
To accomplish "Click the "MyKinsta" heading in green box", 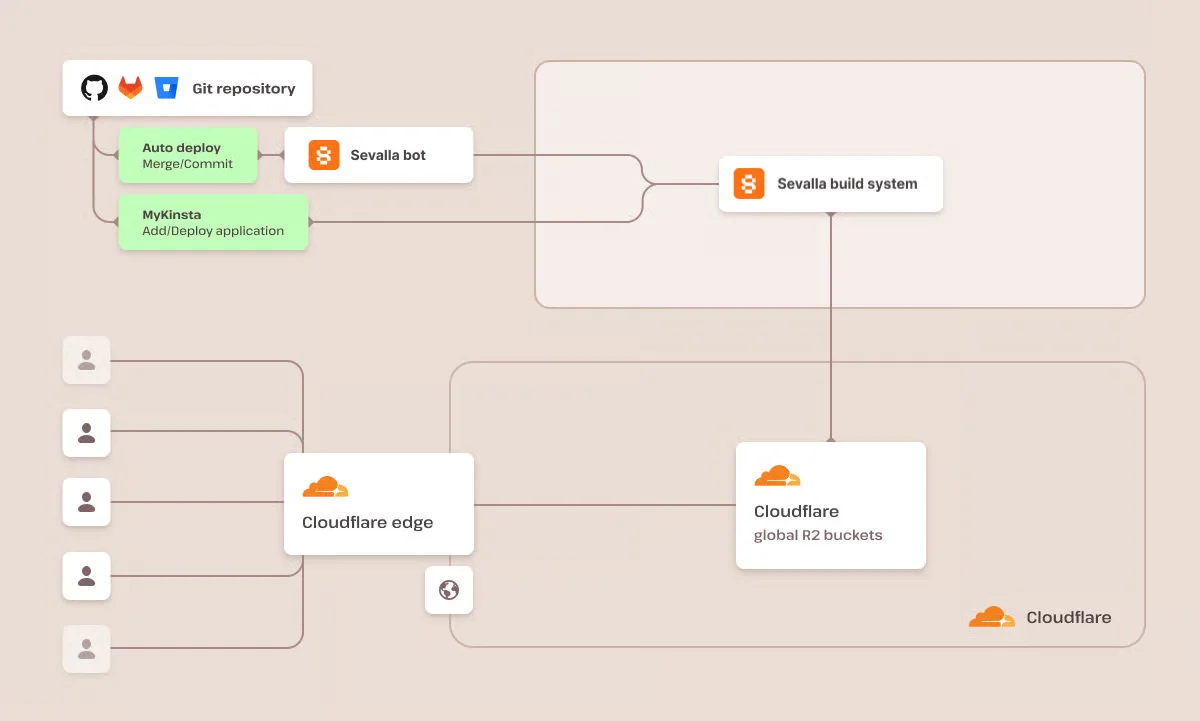I will (171, 214).
